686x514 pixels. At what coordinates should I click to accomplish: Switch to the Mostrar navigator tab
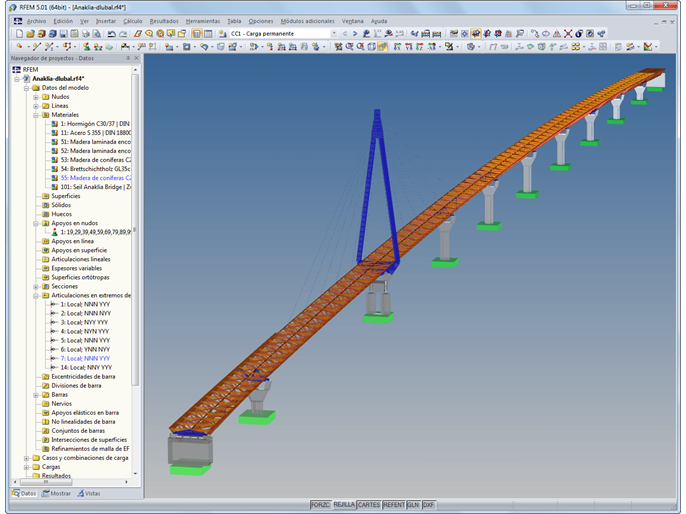click(56, 493)
